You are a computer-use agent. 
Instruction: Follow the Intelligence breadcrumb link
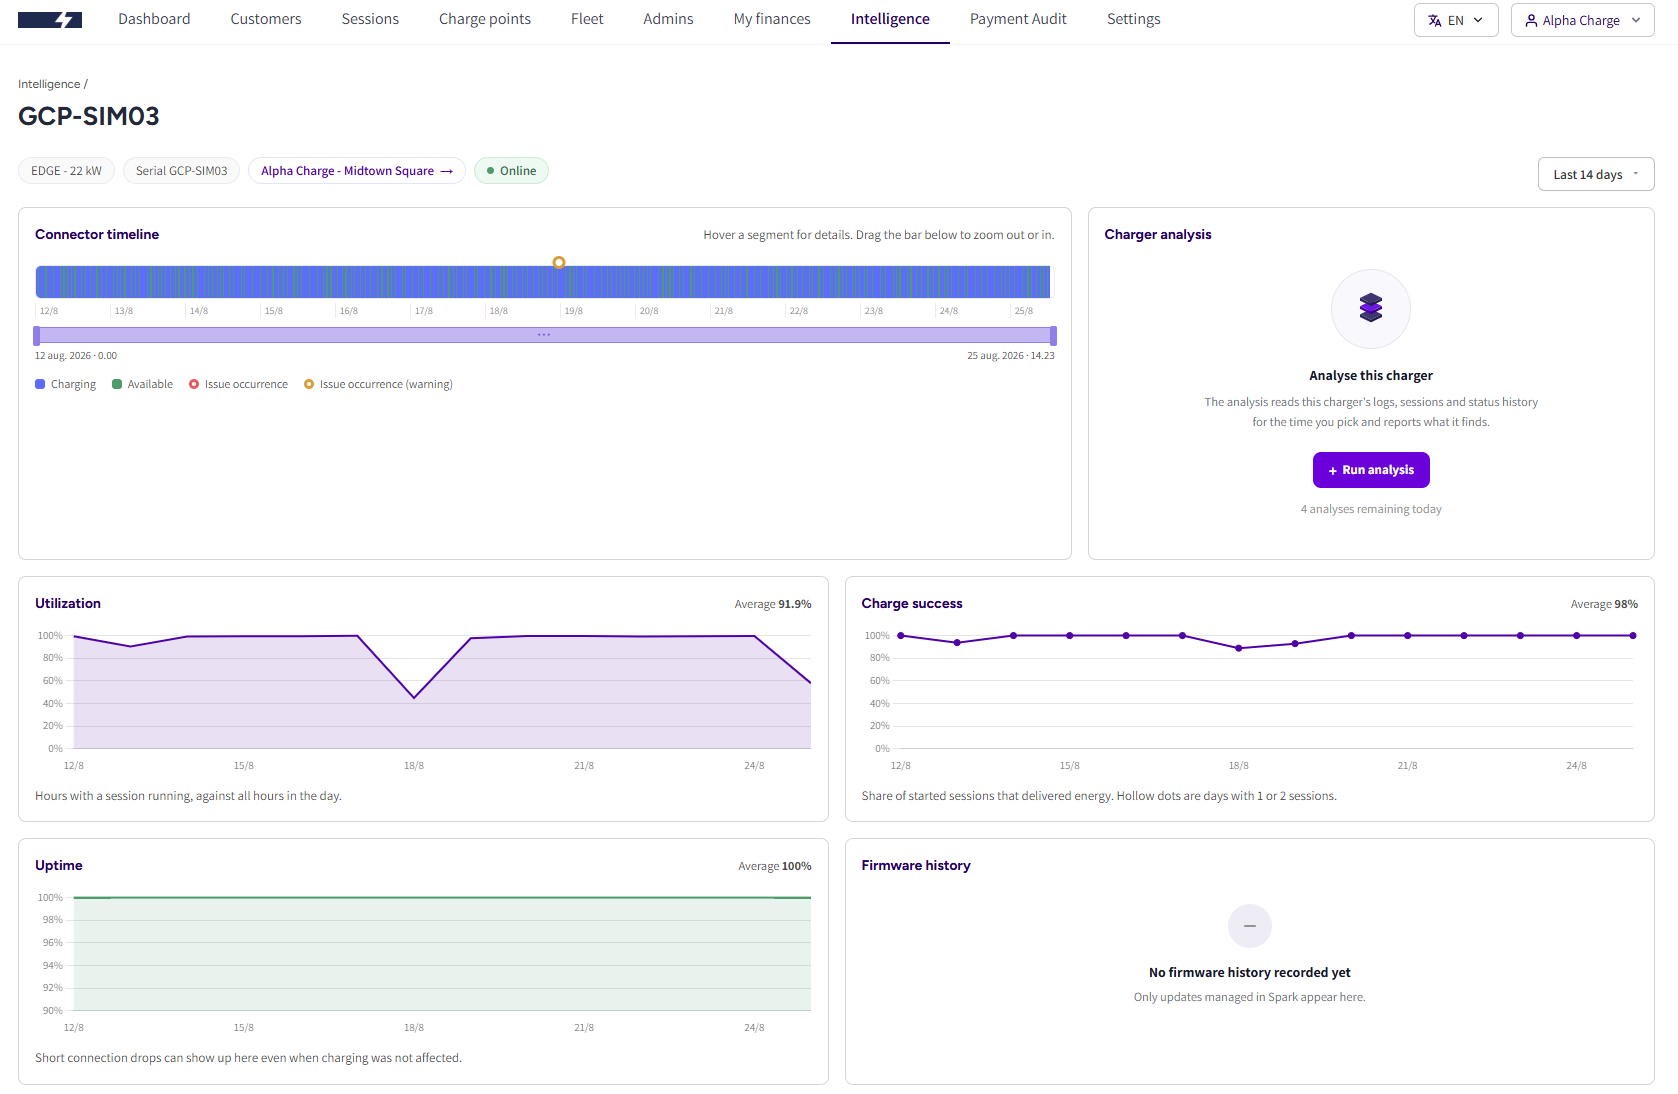tap(49, 84)
